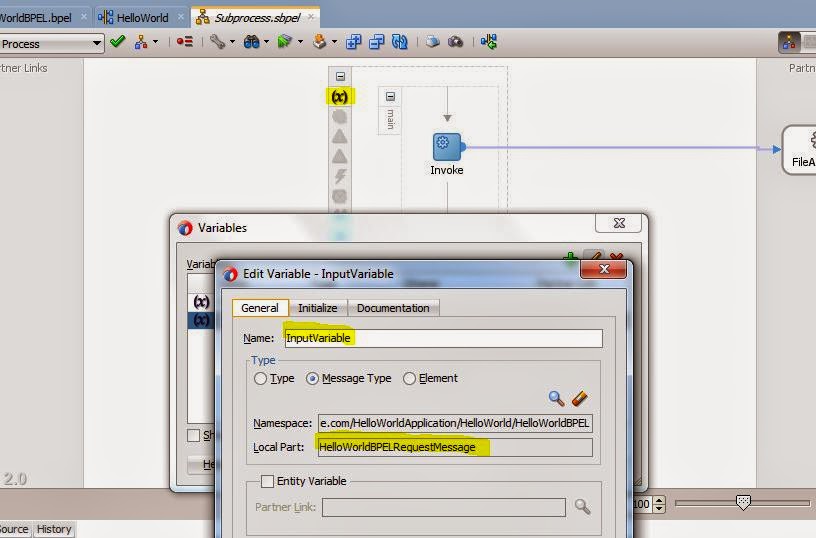Click the magnifier Browse type icon
Viewport: 816px width, 538px height.
[x=556, y=399]
